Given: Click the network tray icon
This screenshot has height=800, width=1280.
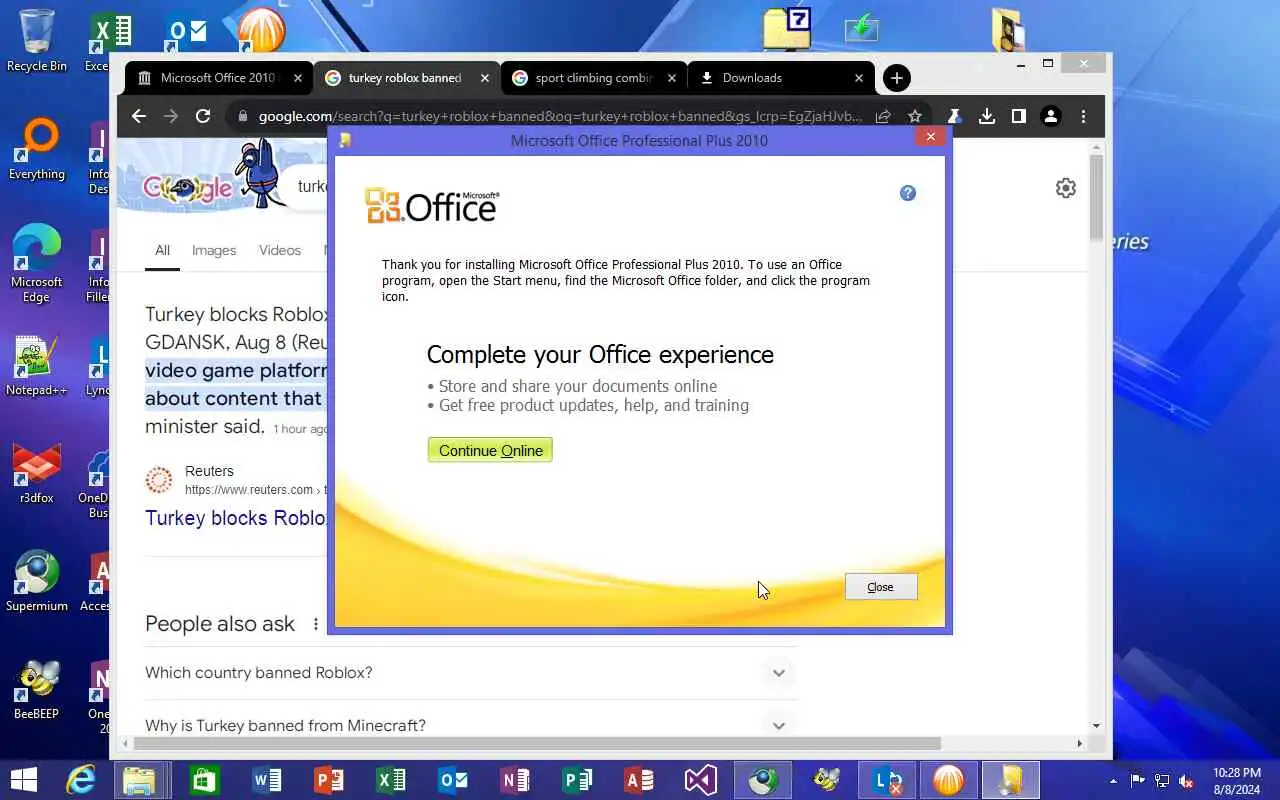Looking at the screenshot, I should pos(1162,781).
